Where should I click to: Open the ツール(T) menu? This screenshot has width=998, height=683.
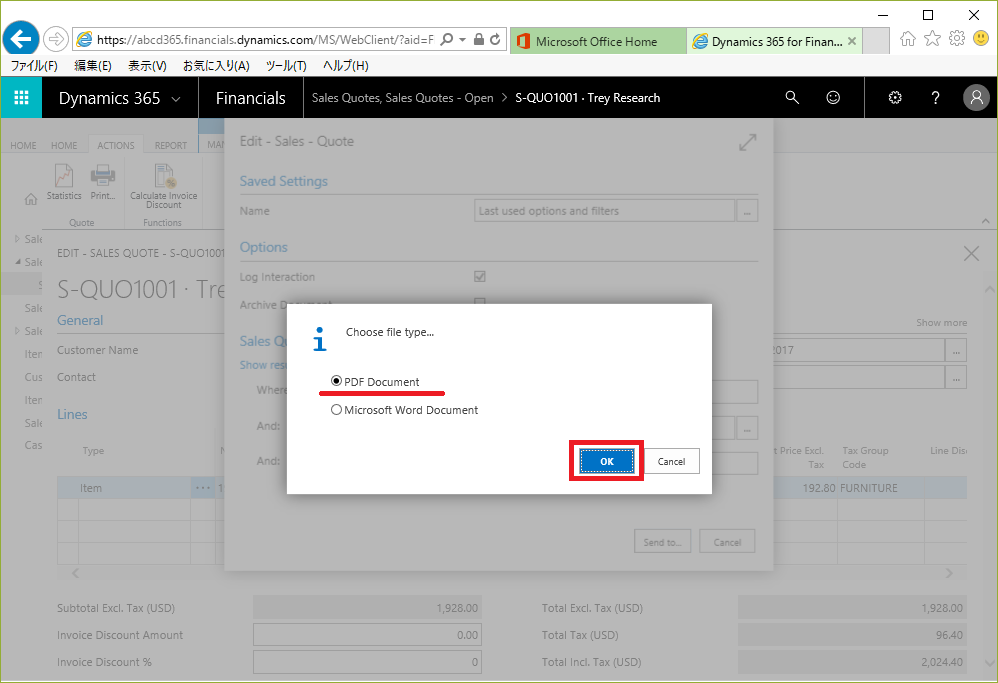point(286,66)
